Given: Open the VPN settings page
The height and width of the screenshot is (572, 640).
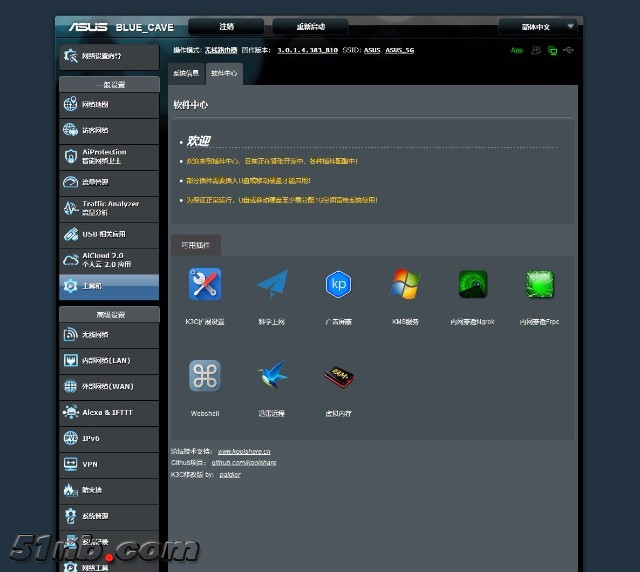Looking at the screenshot, I should 109,464.
